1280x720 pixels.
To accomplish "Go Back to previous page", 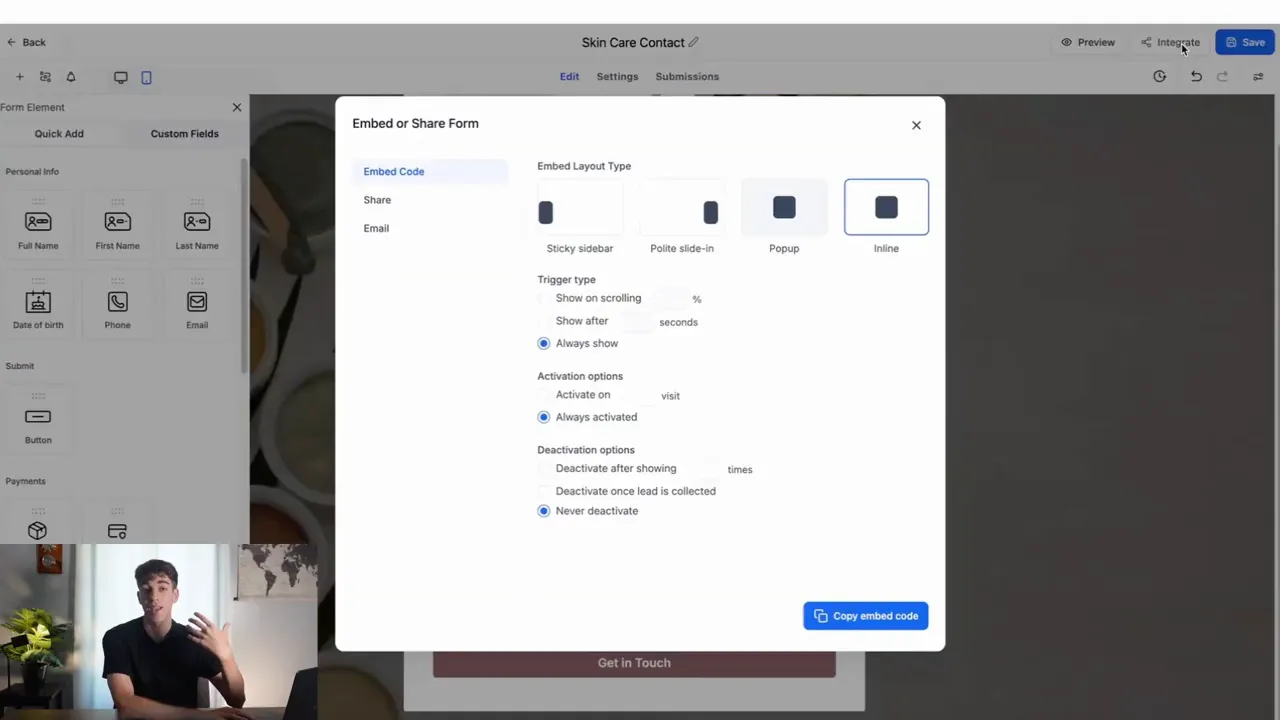I will (x=26, y=42).
